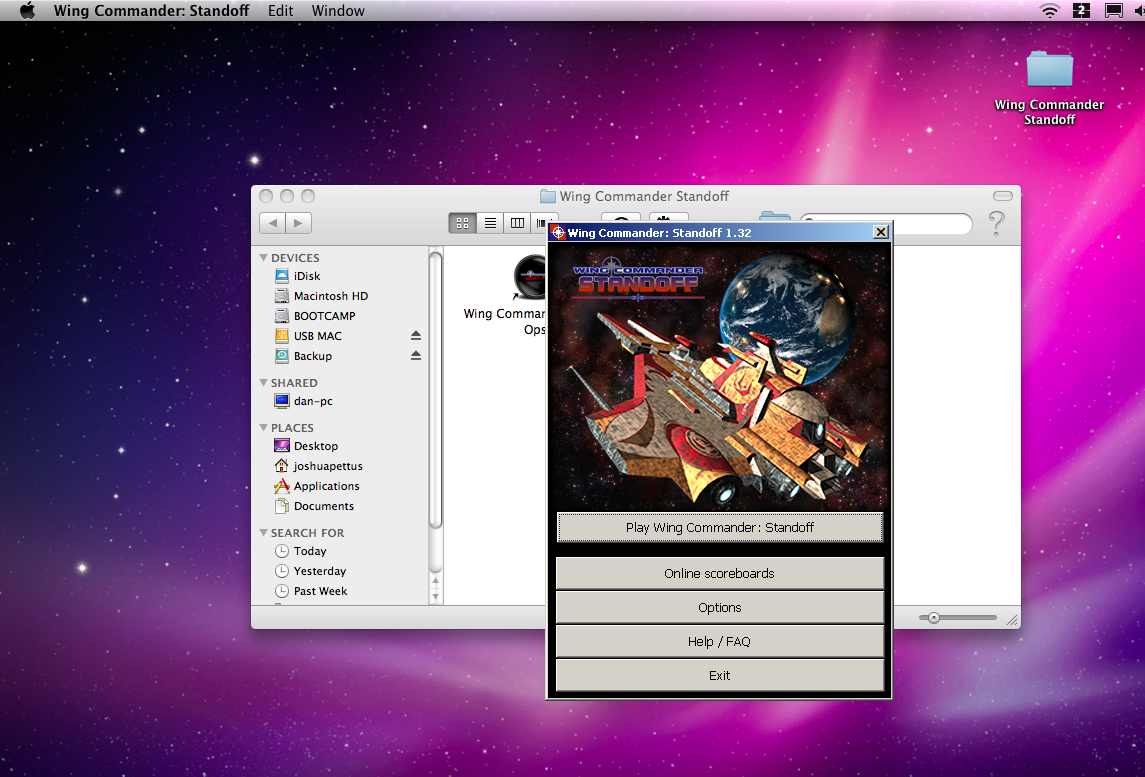This screenshot has width=1145, height=777.
Task: Switch Finder to list view
Action: 490,223
